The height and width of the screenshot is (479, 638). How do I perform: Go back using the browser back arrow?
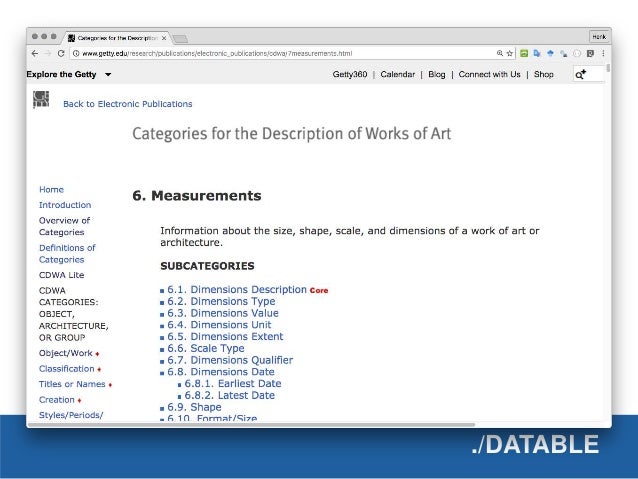[x=35, y=53]
